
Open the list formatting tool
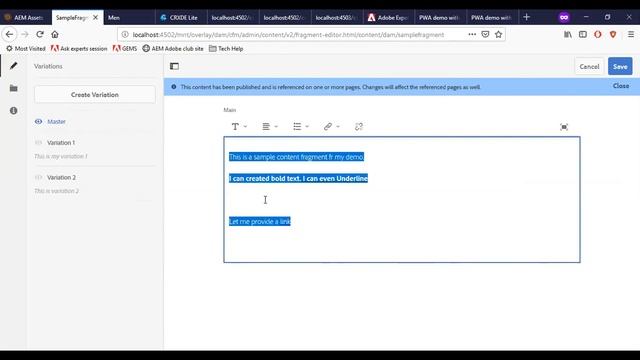point(297,127)
